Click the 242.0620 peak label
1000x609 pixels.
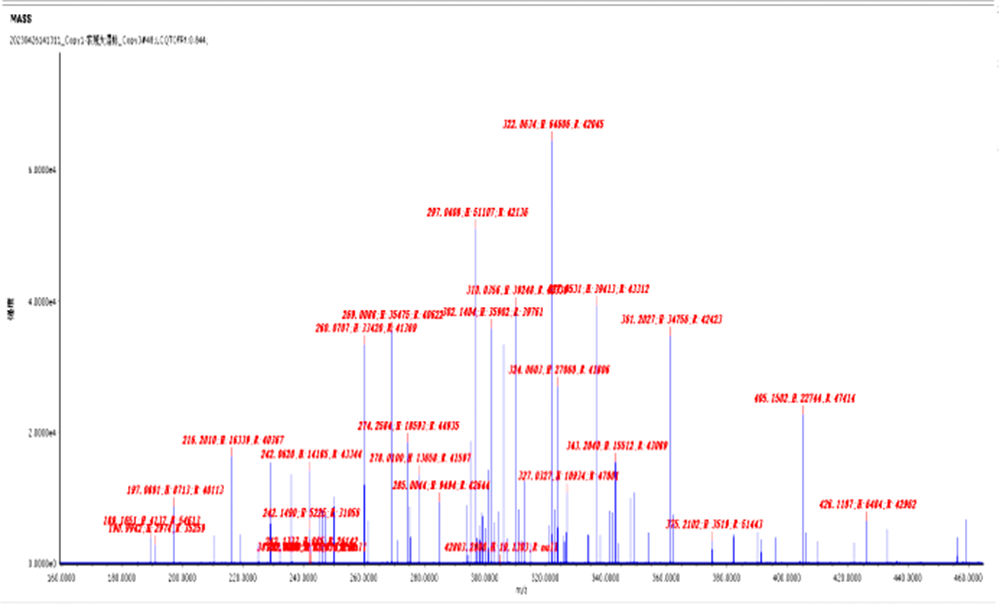click(311, 454)
